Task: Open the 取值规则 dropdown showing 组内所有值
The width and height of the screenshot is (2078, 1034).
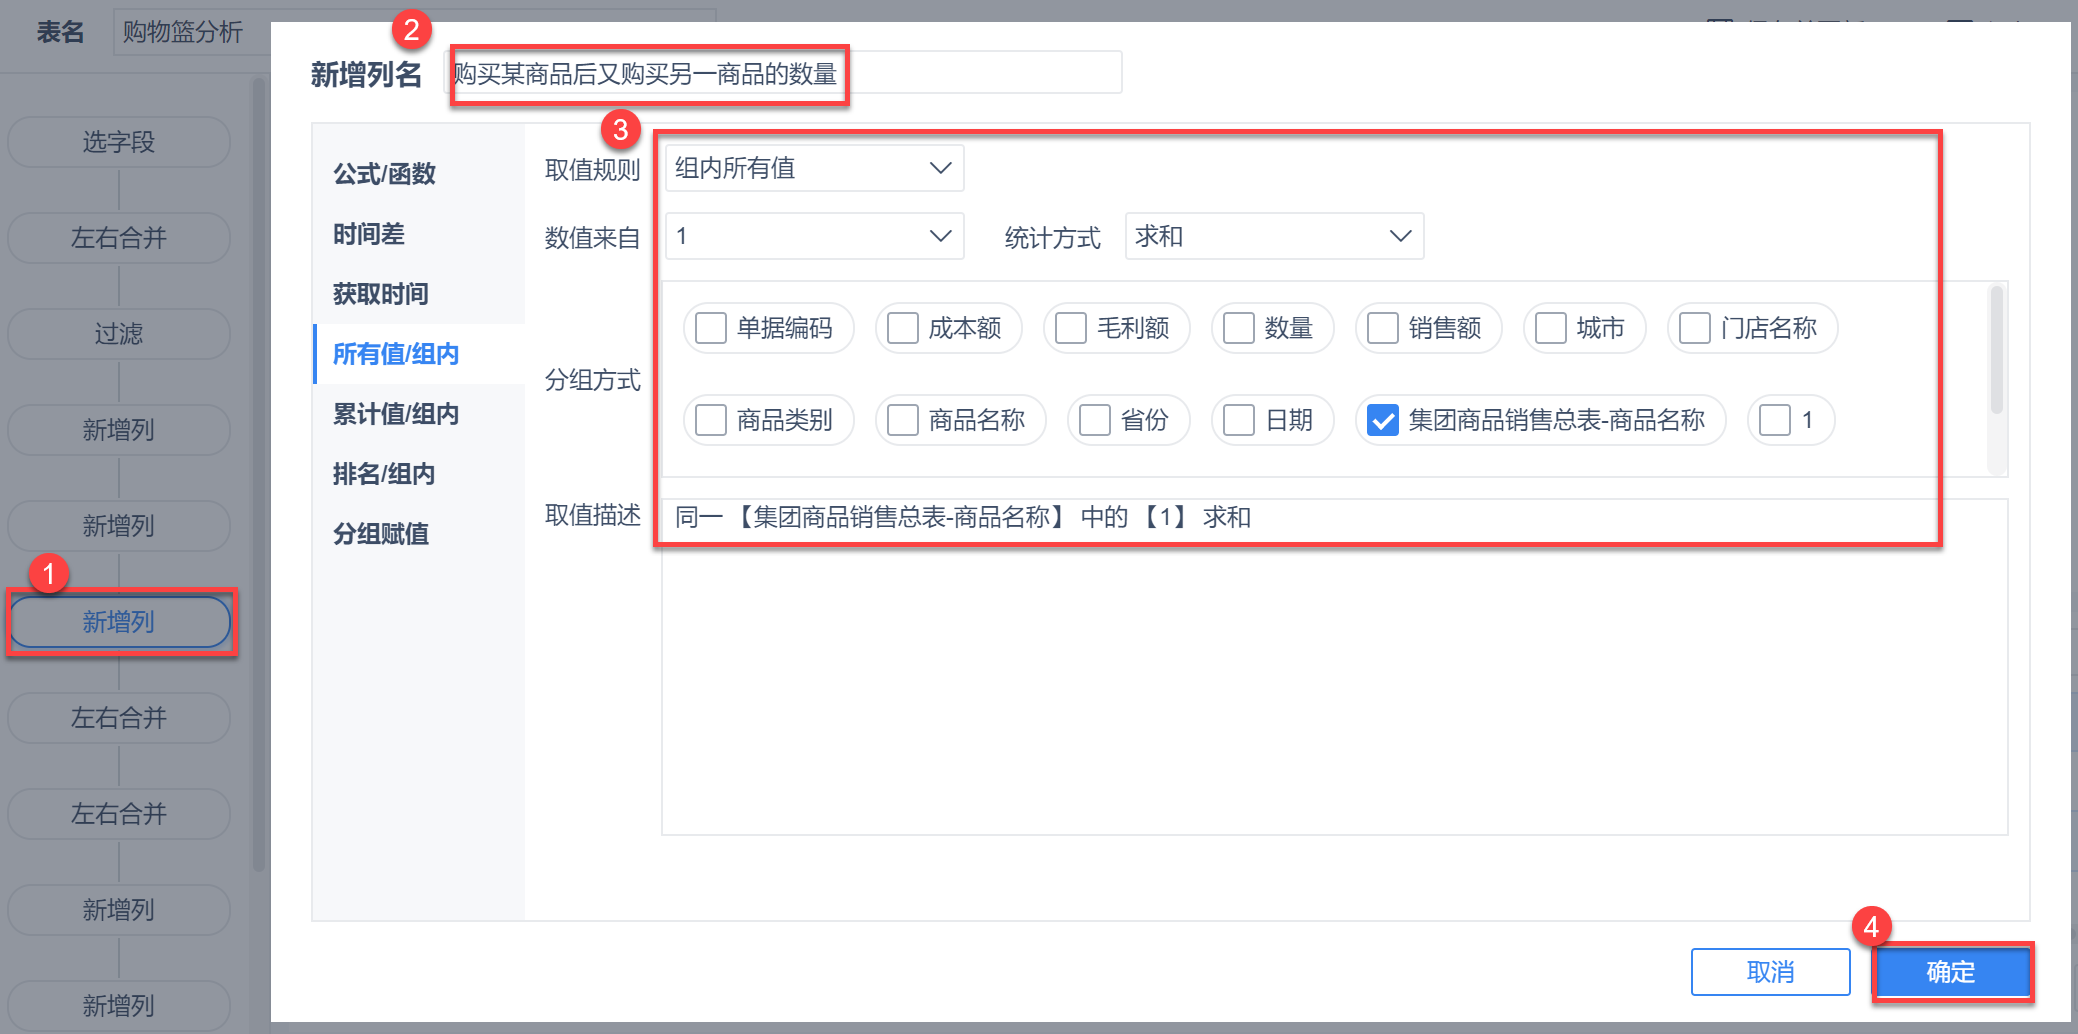Action: [814, 168]
